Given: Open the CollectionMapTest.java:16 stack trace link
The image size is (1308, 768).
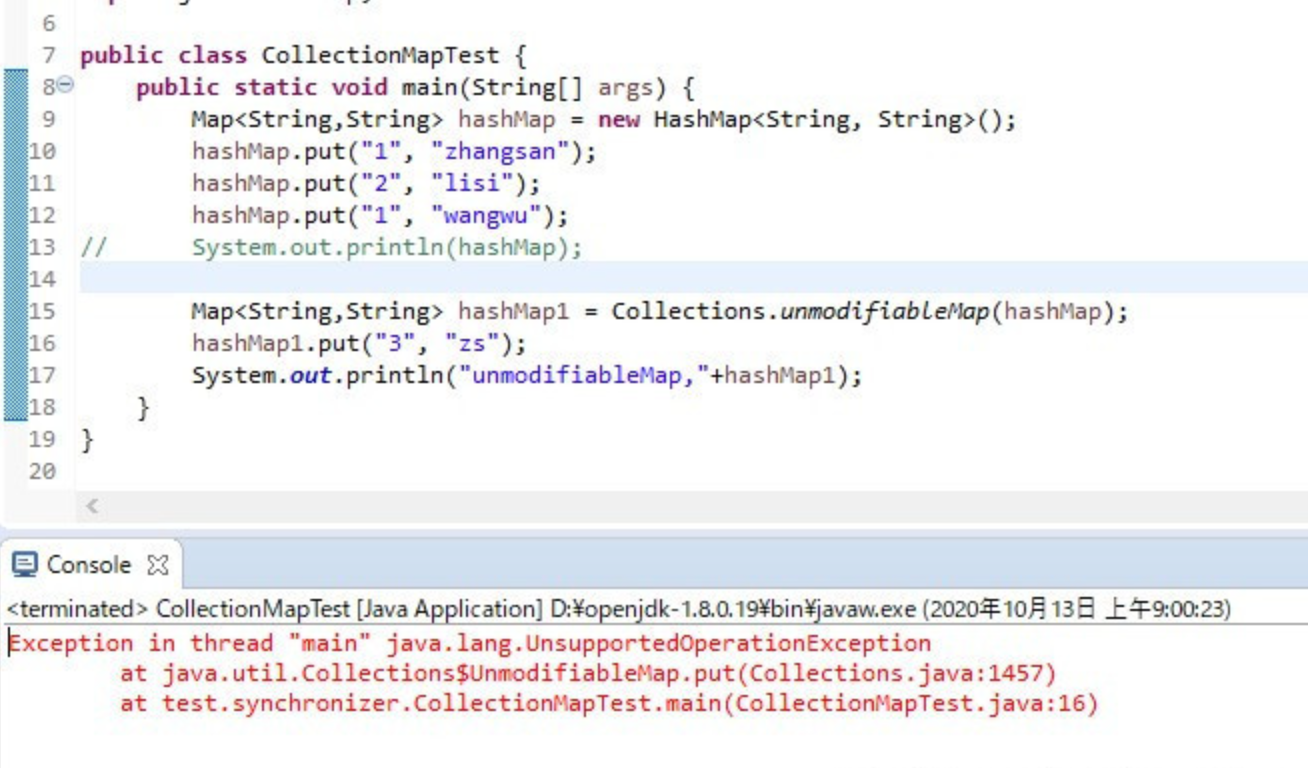Looking at the screenshot, I should tap(910, 703).
